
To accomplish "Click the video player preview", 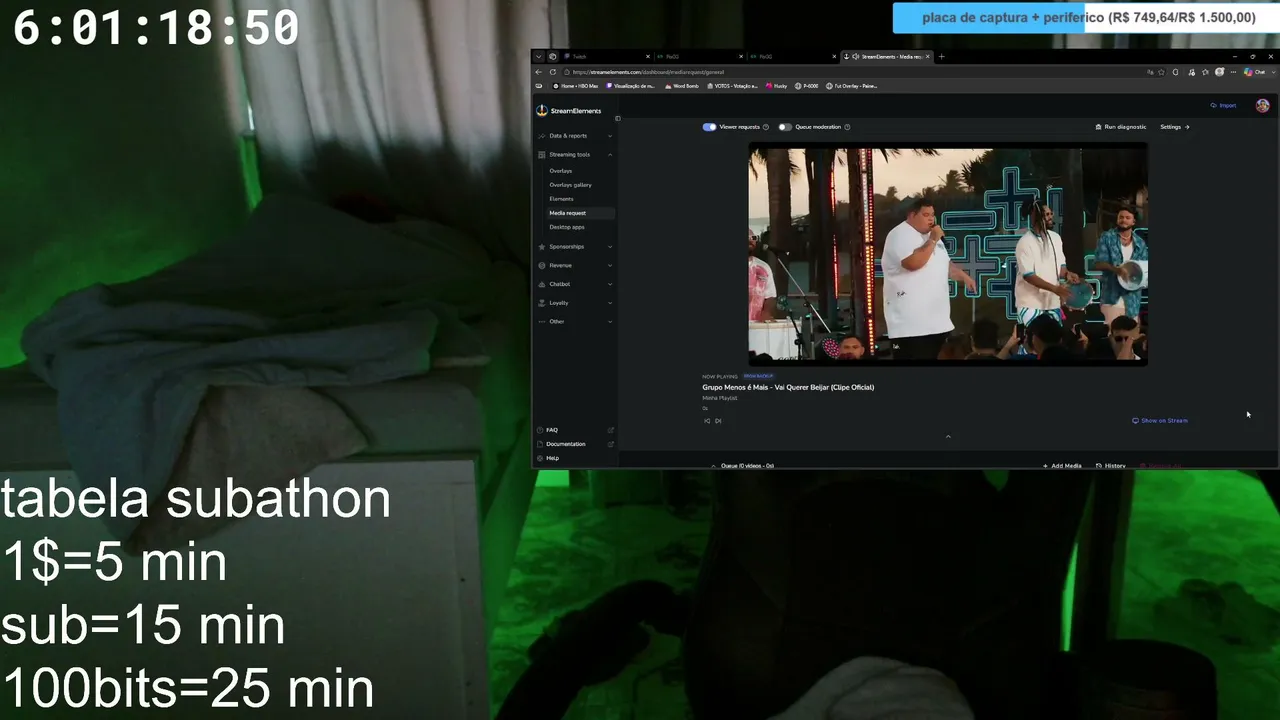I will [x=948, y=254].
